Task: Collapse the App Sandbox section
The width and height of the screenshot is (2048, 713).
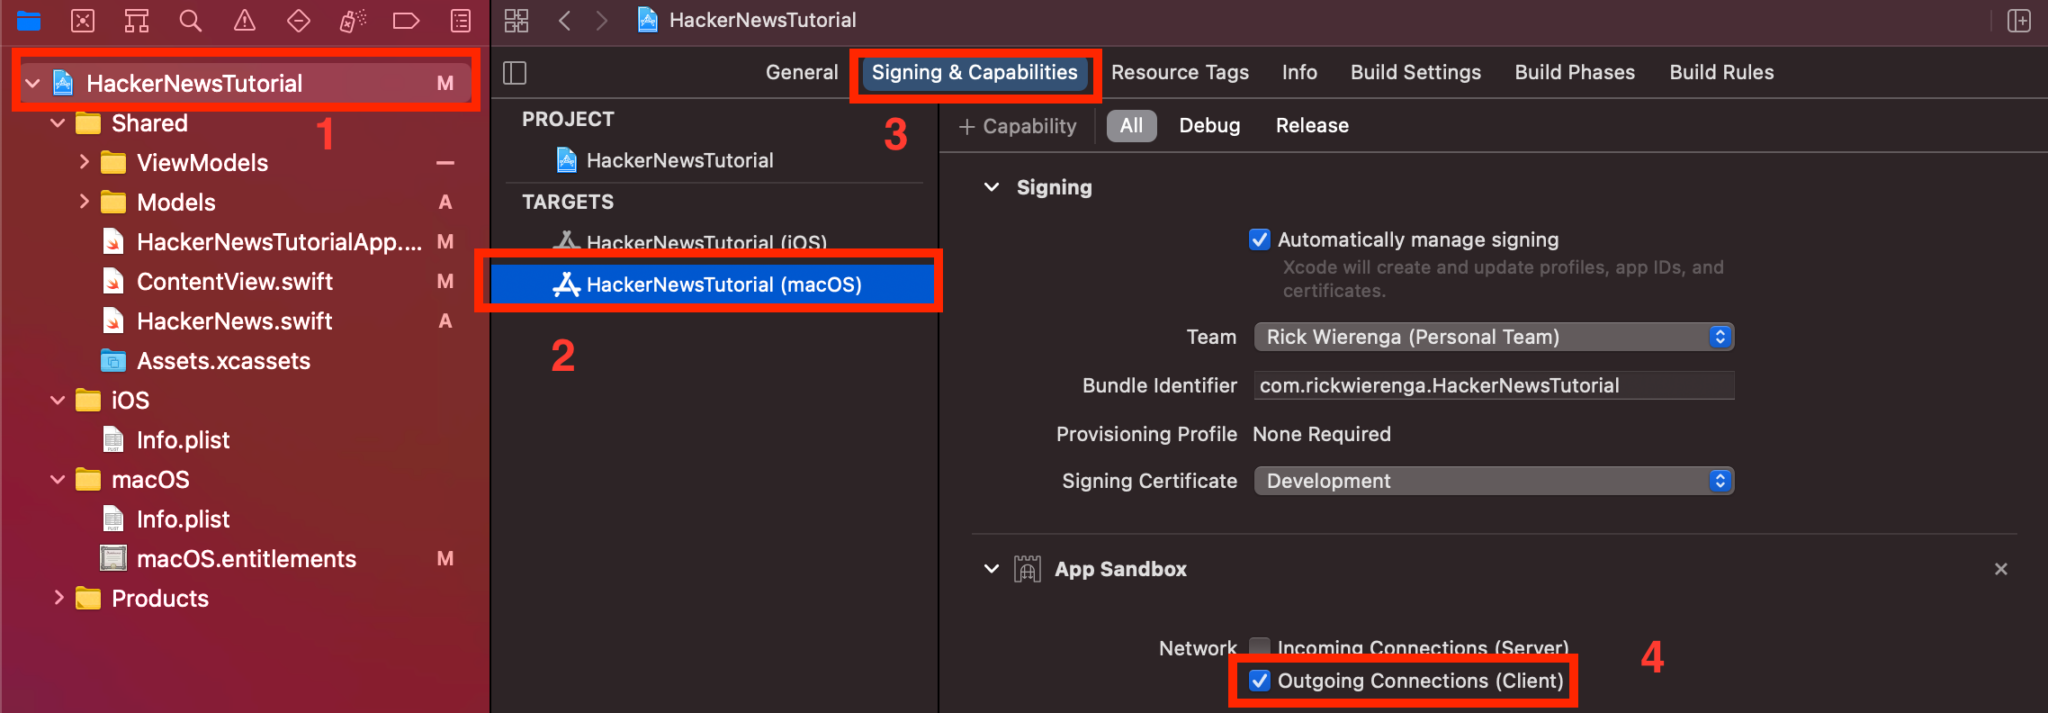Action: click(x=991, y=569)
